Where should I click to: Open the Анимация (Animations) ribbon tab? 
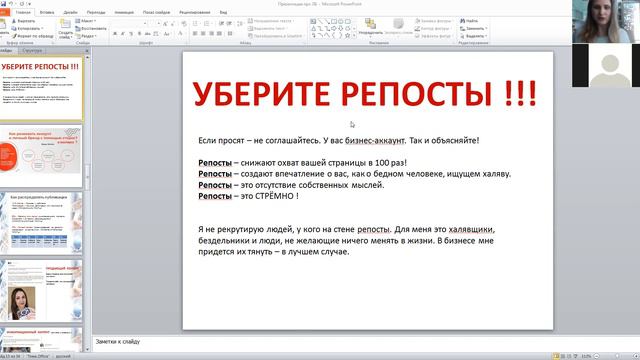pyautogui.click(x=124, y=12)
